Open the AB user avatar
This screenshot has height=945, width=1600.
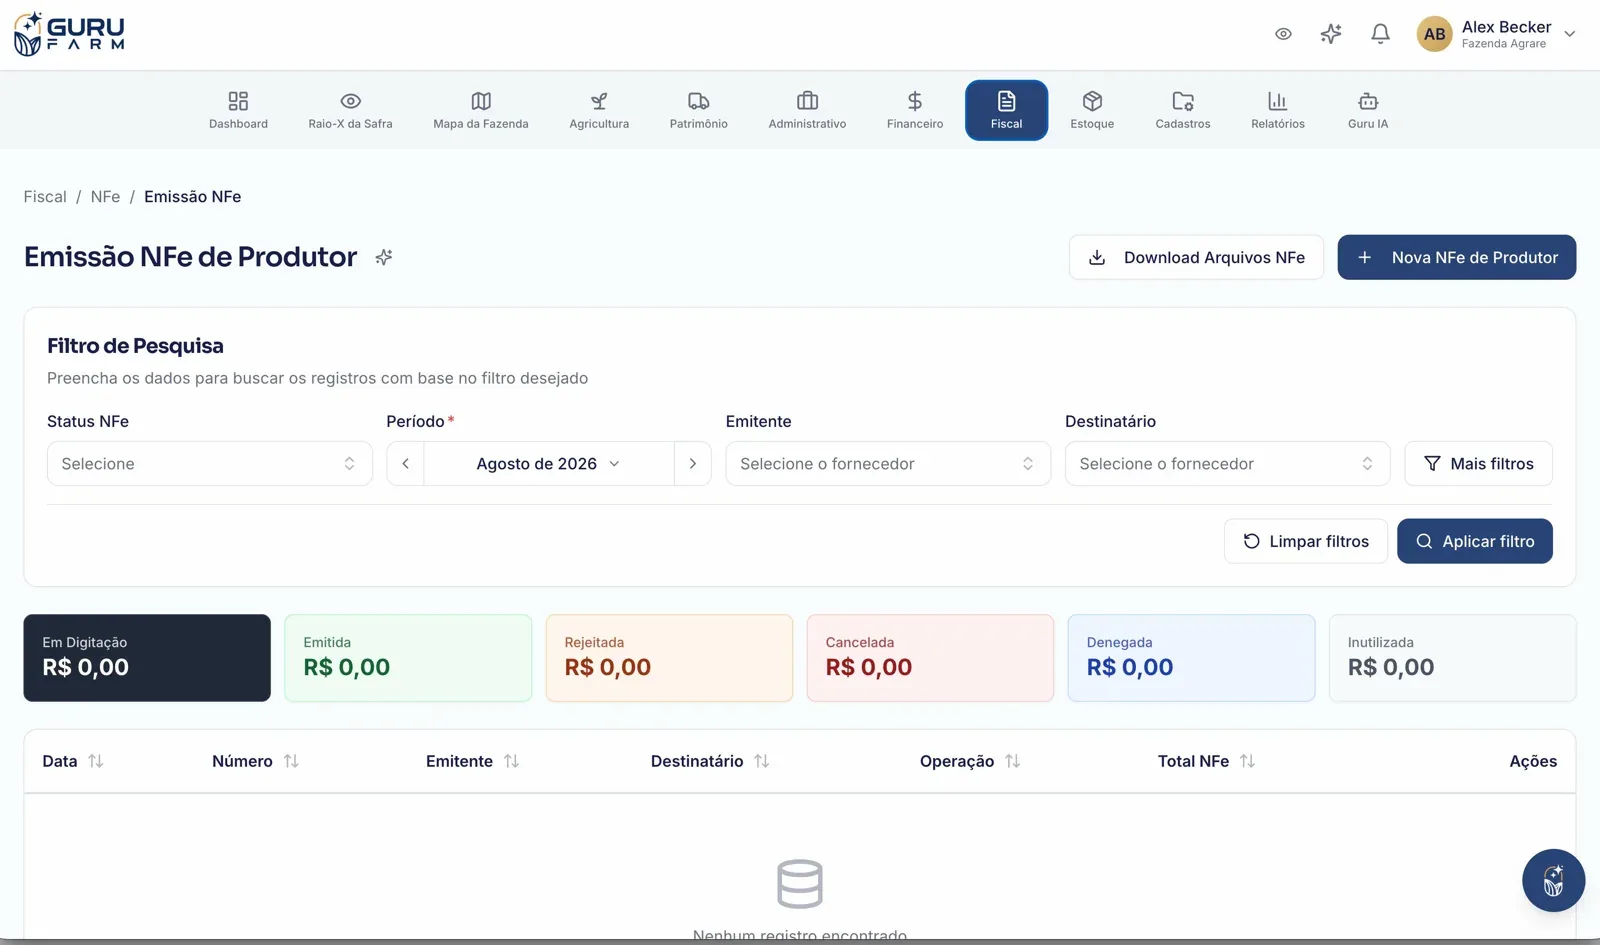click(1434, 34)
